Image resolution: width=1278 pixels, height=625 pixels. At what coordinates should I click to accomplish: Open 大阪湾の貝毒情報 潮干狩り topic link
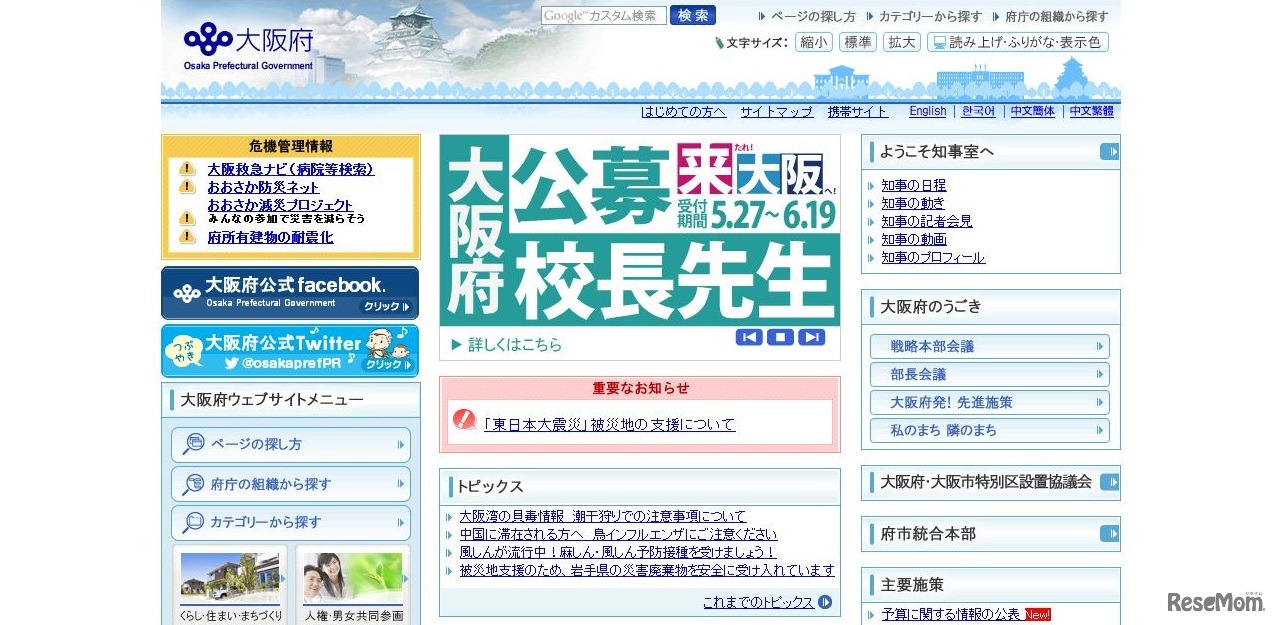[603, 516]
